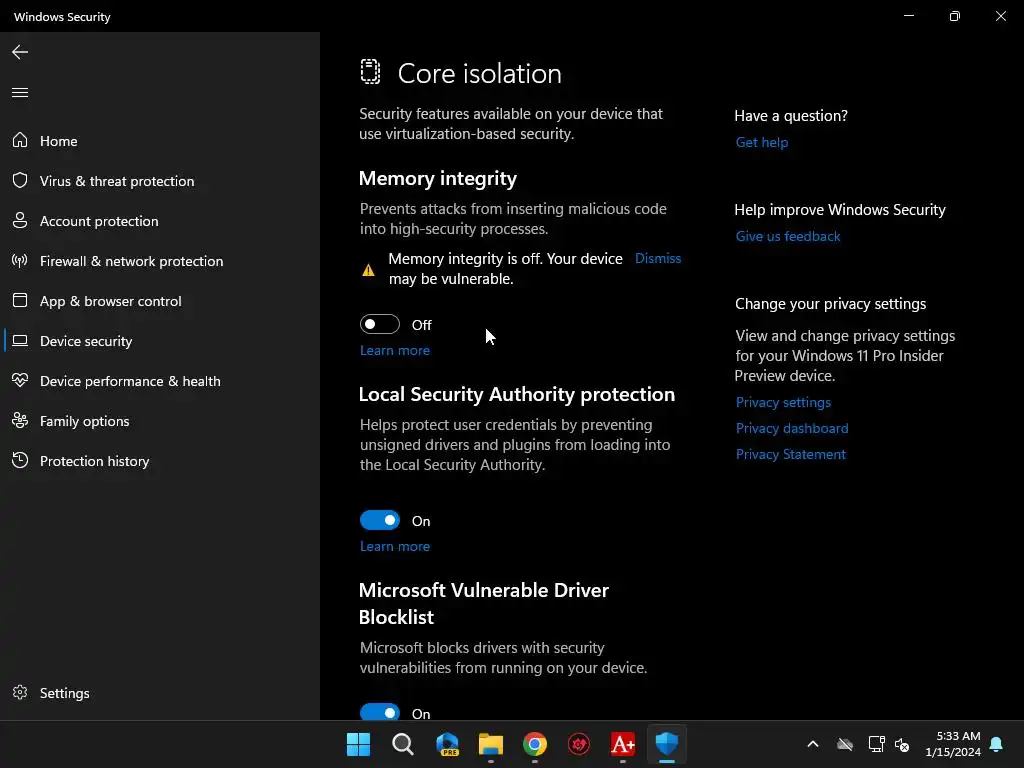Click the Account protection person icon
The image size is (1024, 768).
(20, 221)
